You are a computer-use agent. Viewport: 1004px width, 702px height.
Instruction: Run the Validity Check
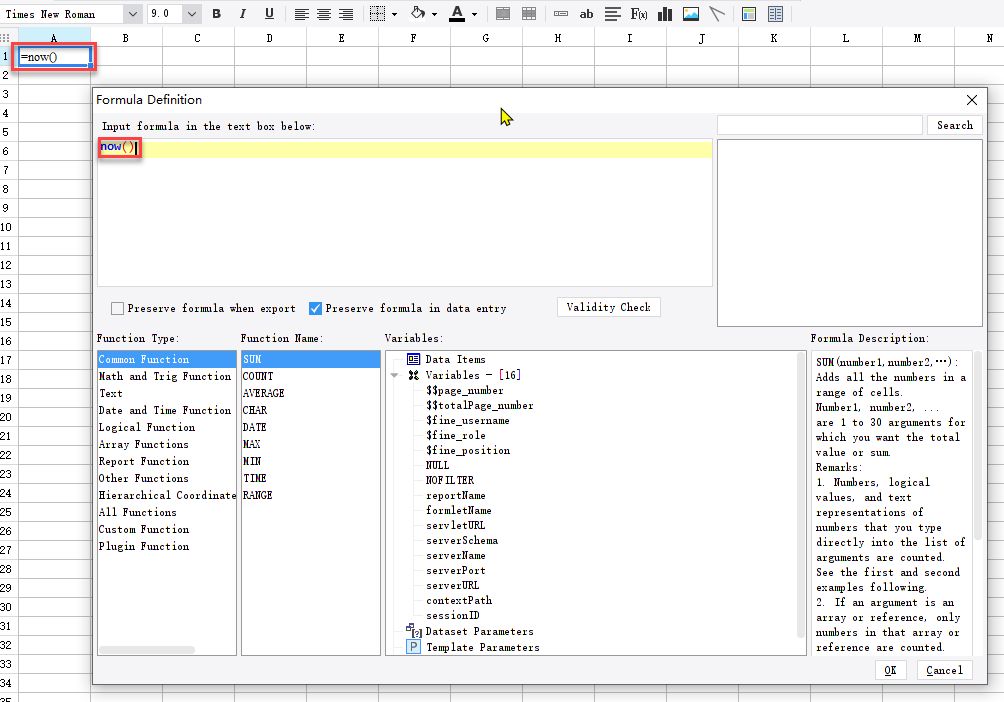(608, 307)
